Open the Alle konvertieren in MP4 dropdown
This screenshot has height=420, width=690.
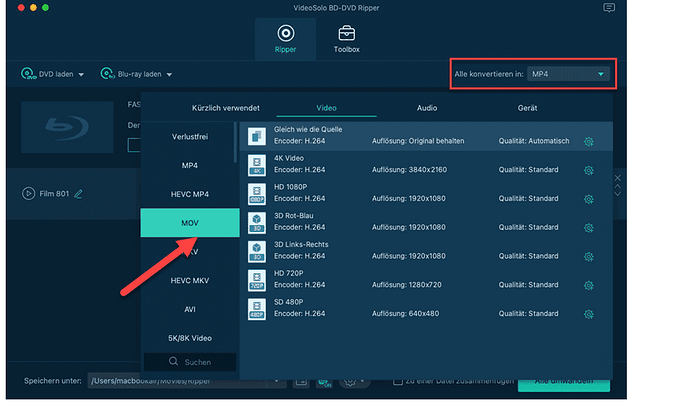[x=568, y=74]
